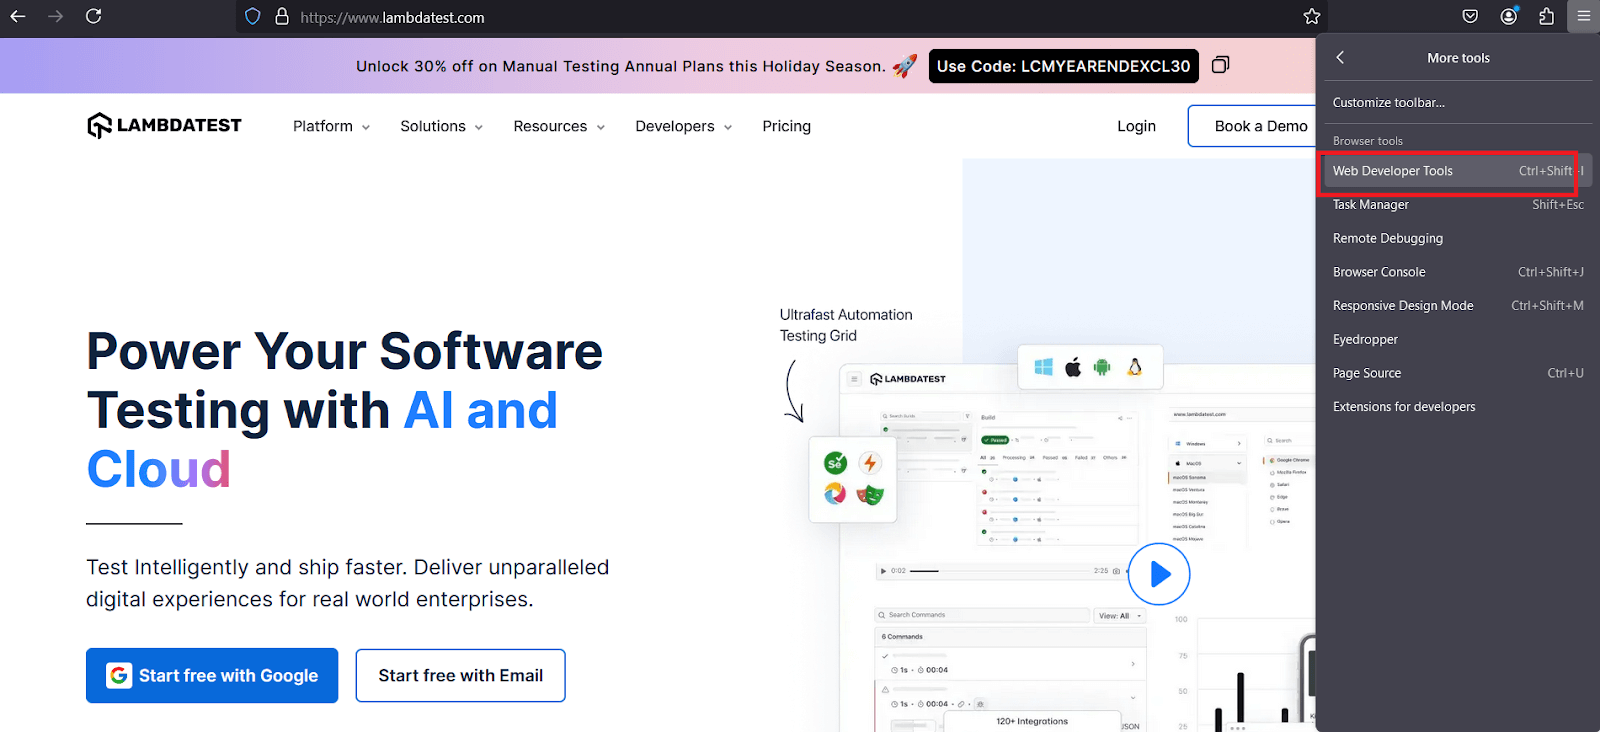The width and height of the screenshot is (1600, 732).
Task: Click the Playwright masks icon
Action: (870, 494)
